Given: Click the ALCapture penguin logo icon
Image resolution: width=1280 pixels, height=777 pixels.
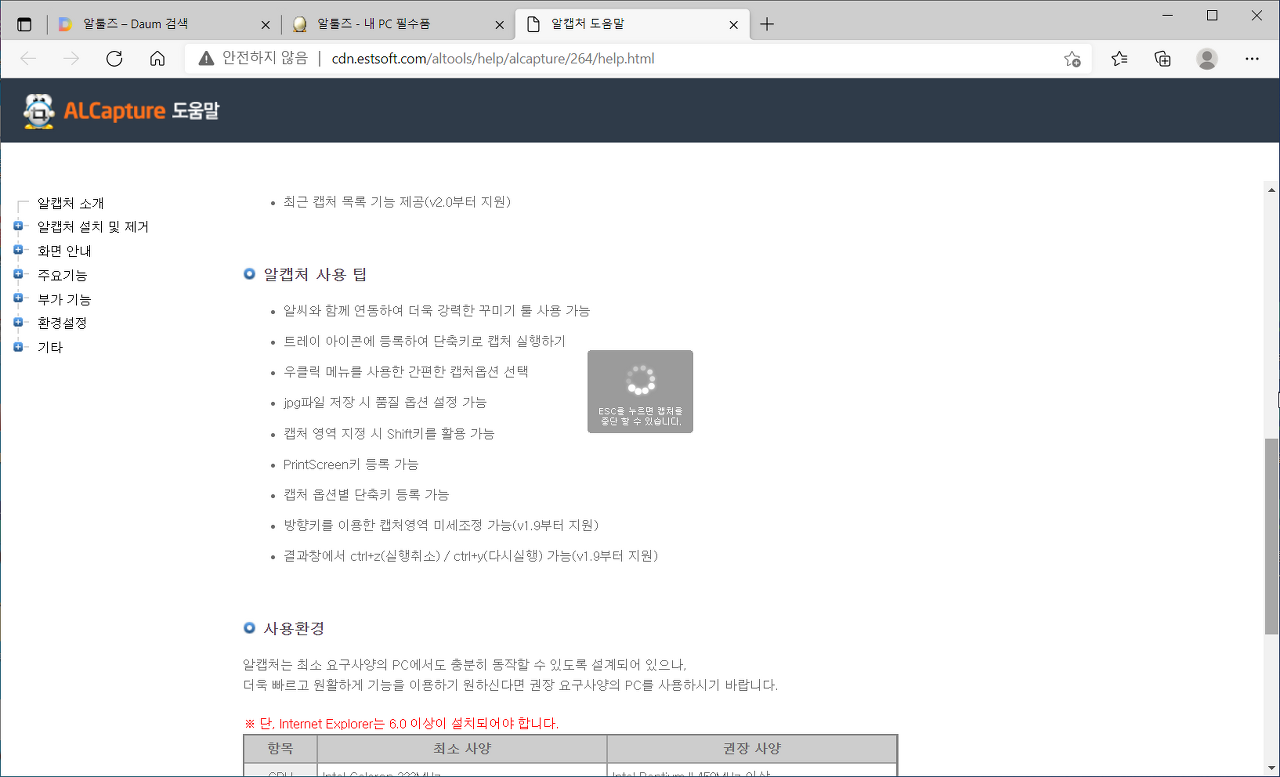Looking at the screenshot, I should click(39, 111).
